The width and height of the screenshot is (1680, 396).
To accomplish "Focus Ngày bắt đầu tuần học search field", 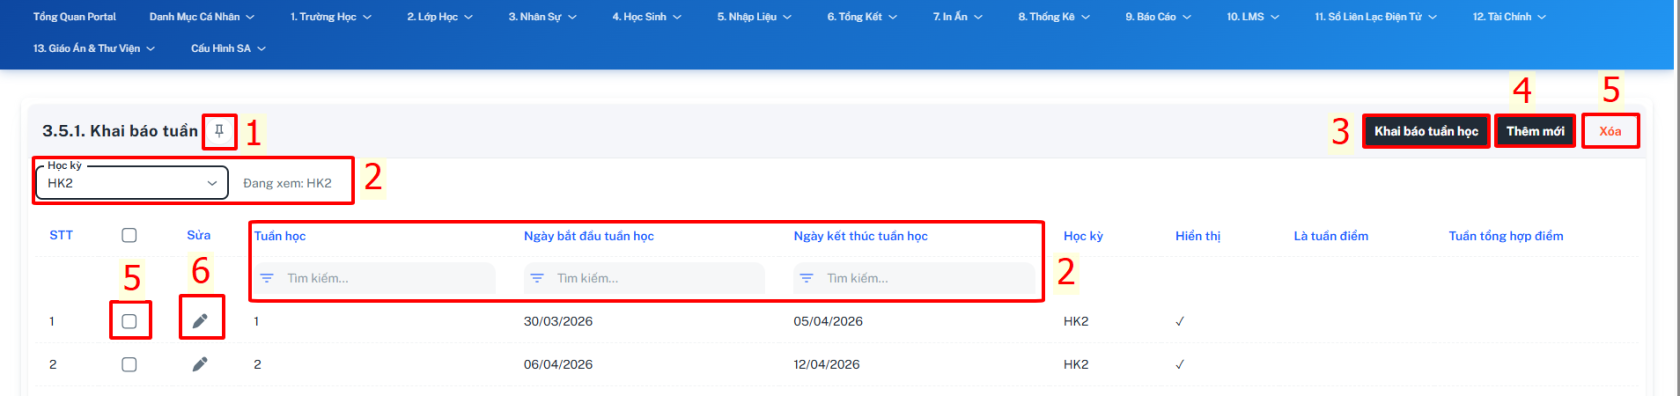I will point(644,278).
